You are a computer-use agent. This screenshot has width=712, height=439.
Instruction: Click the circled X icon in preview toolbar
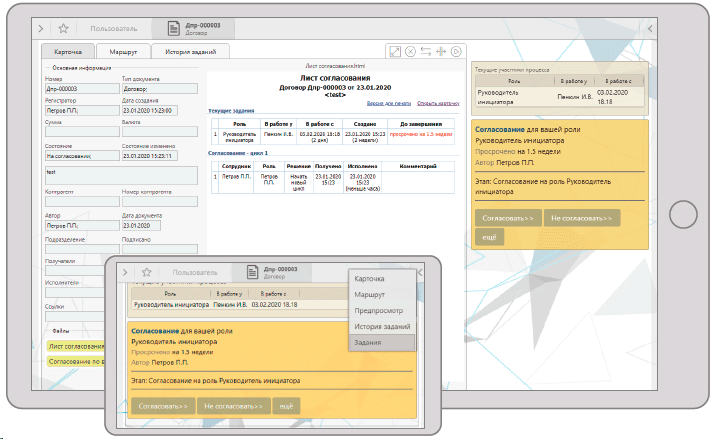[x=410, y=52]
